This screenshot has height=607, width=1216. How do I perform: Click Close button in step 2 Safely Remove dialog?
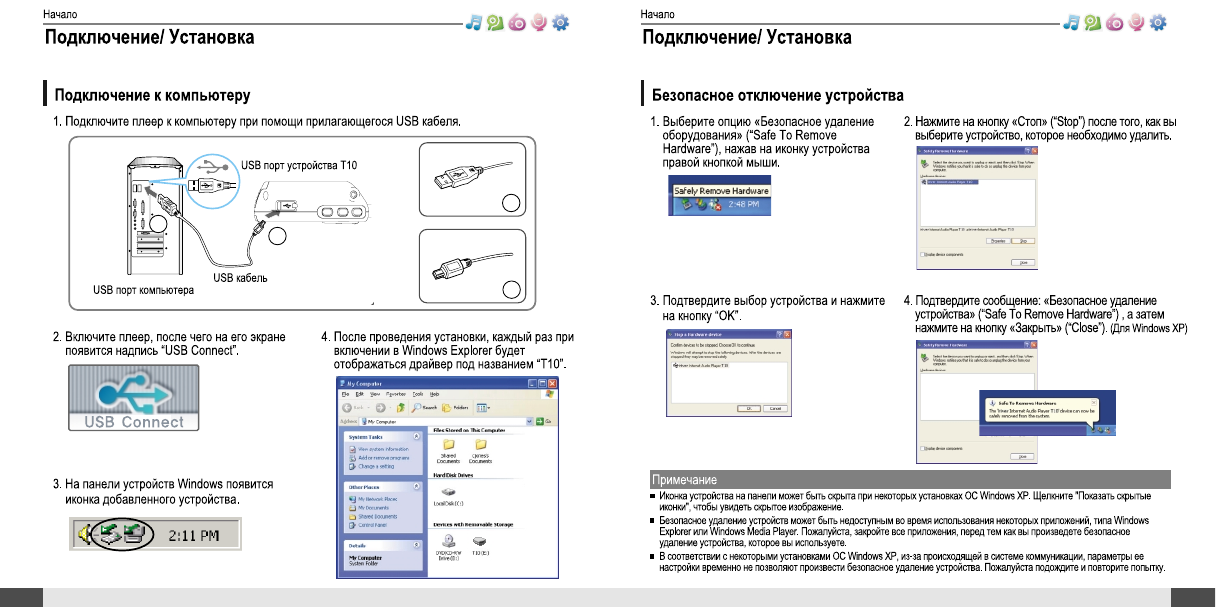[x=1023, y=263]
